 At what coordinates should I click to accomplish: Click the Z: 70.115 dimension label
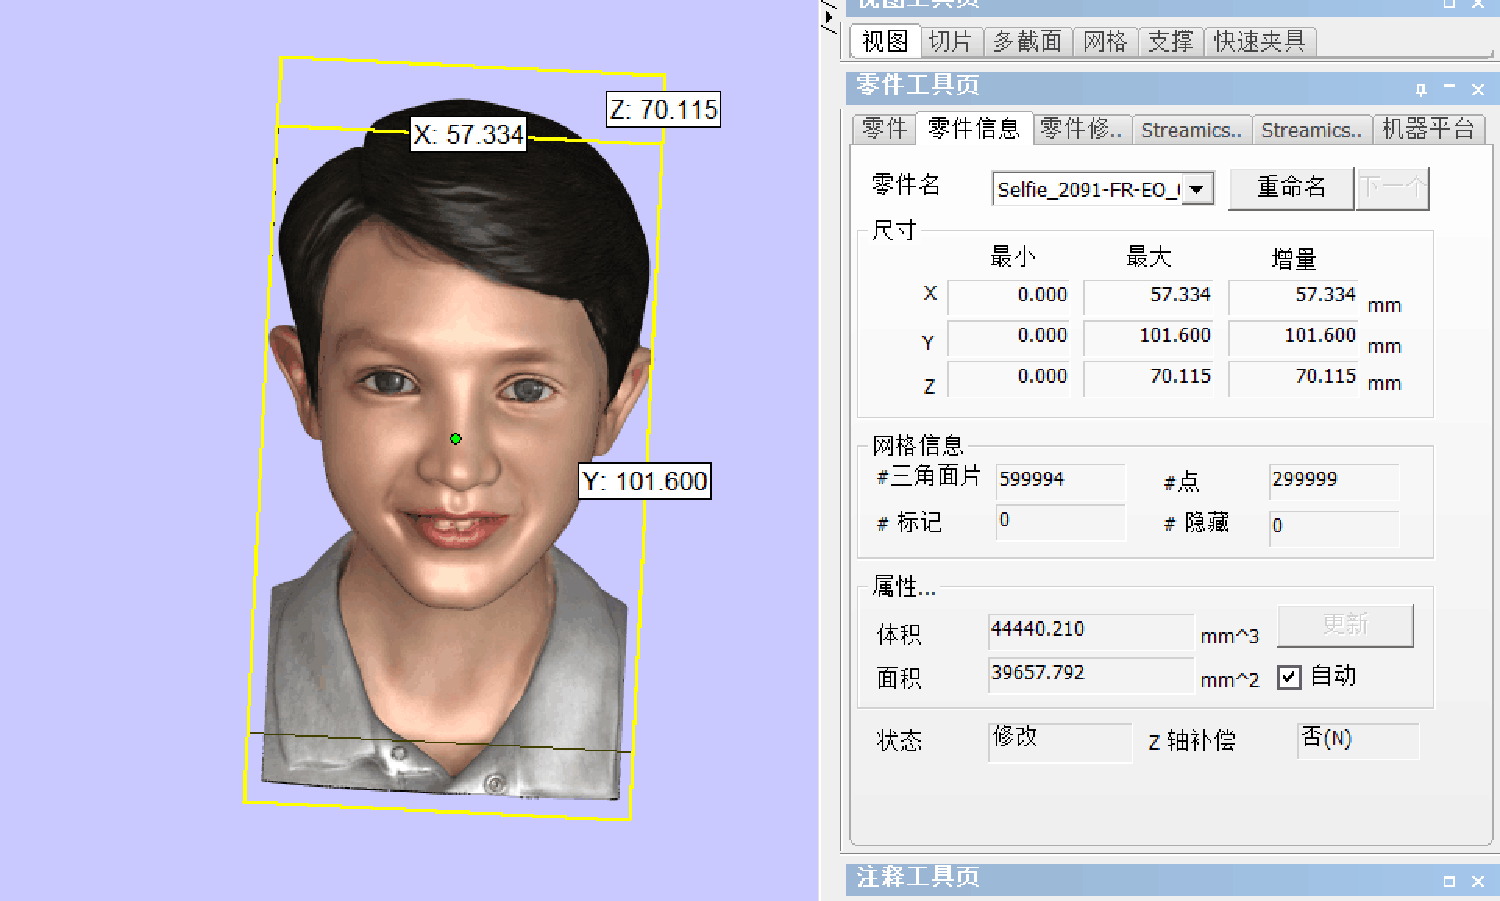(664, 109)
